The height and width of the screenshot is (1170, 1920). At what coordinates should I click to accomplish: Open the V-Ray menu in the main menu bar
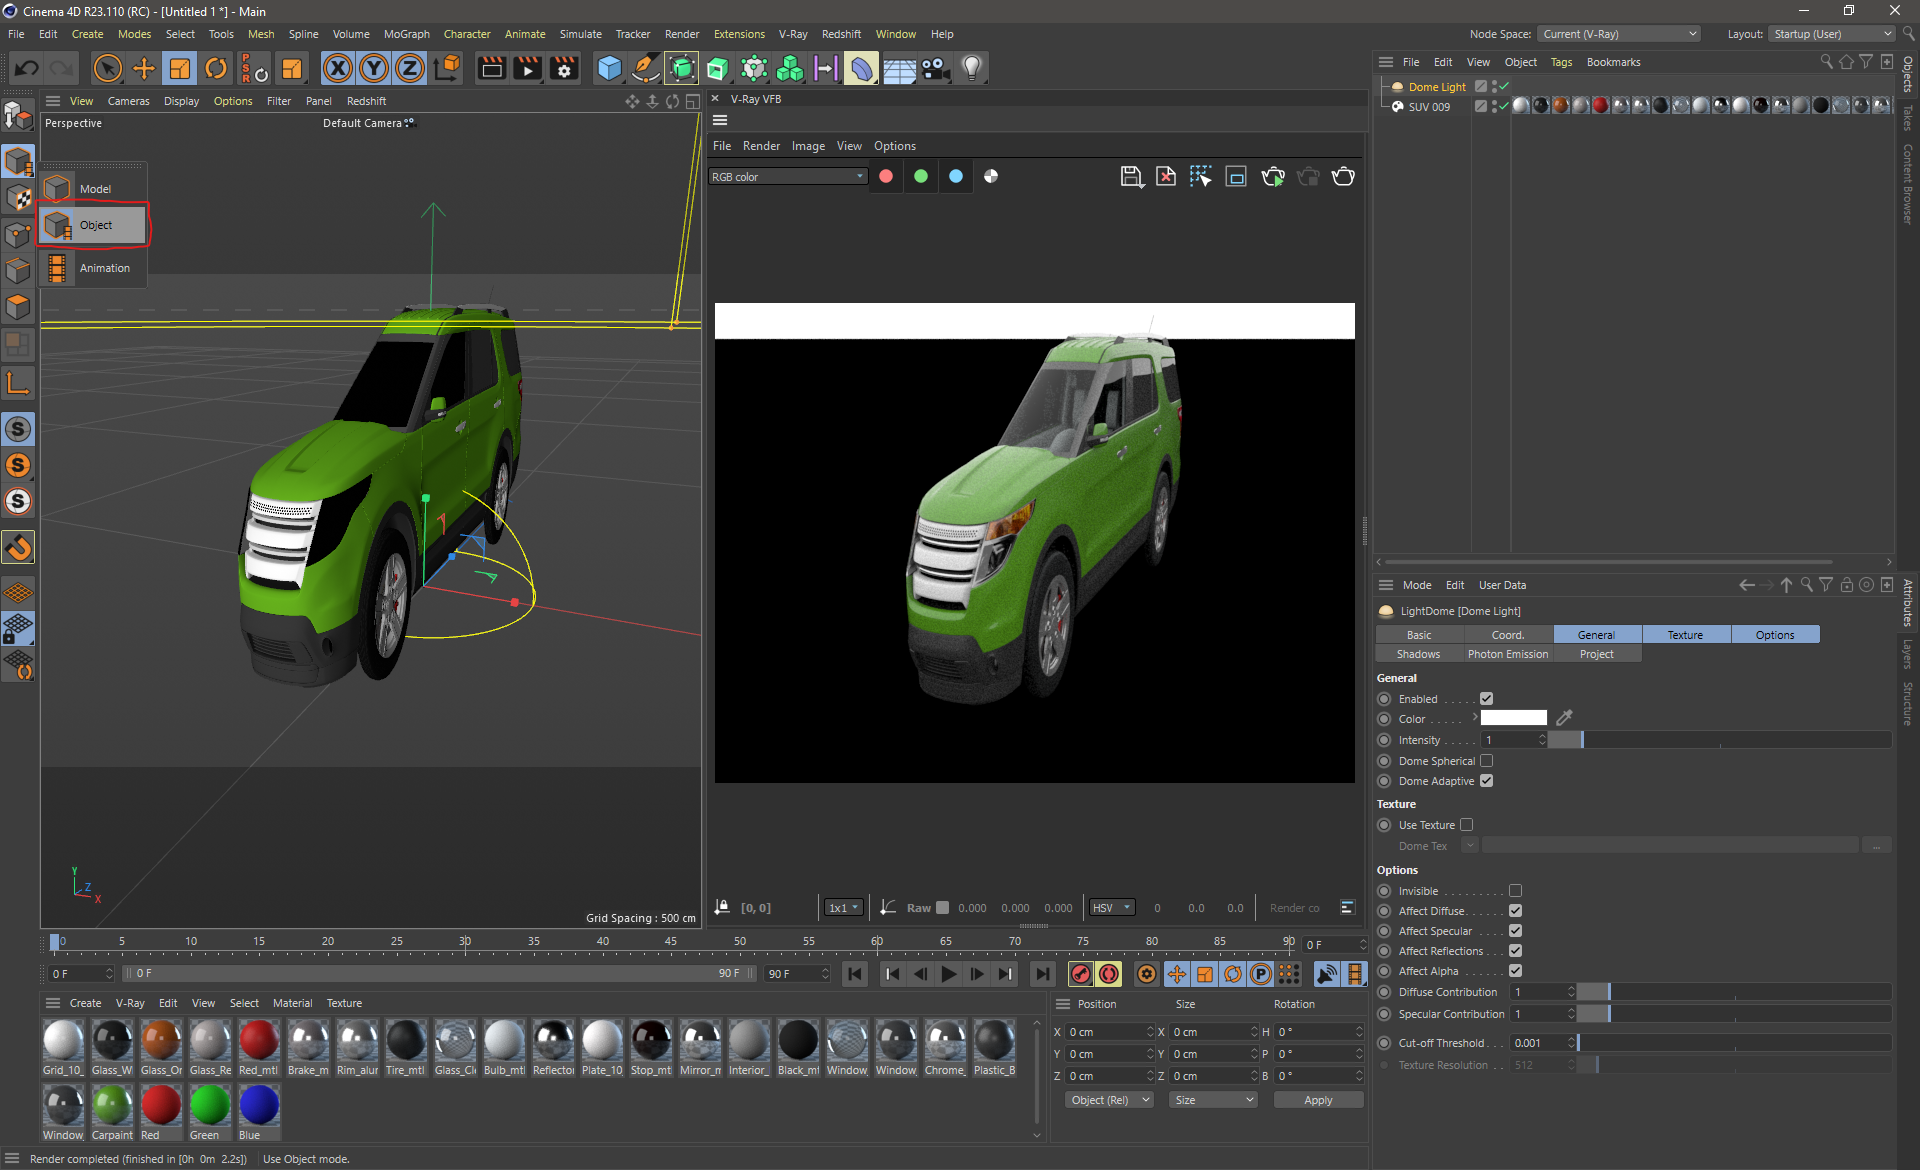793,34
